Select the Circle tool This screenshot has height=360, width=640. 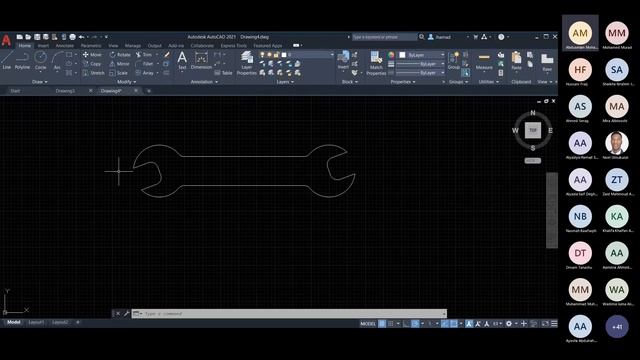[x=40, y=60]
